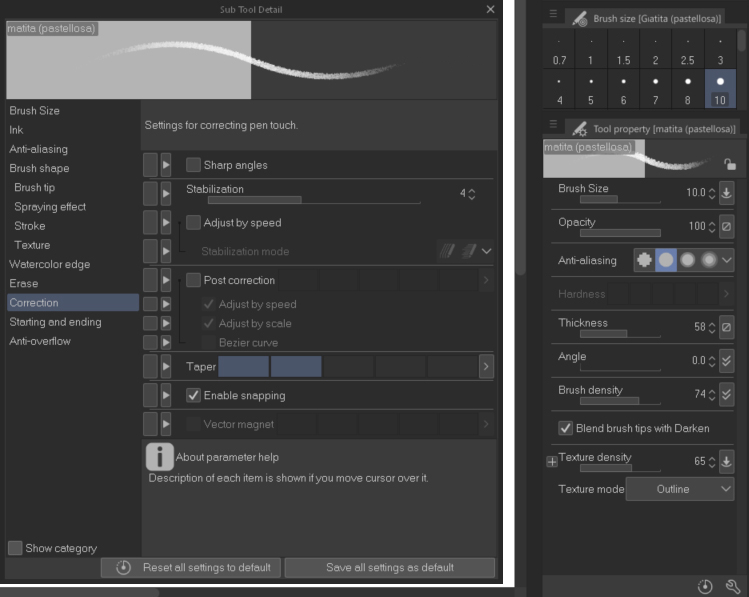
Task: Open the Angle dynamics settings icon
Action: coord(727,361)
